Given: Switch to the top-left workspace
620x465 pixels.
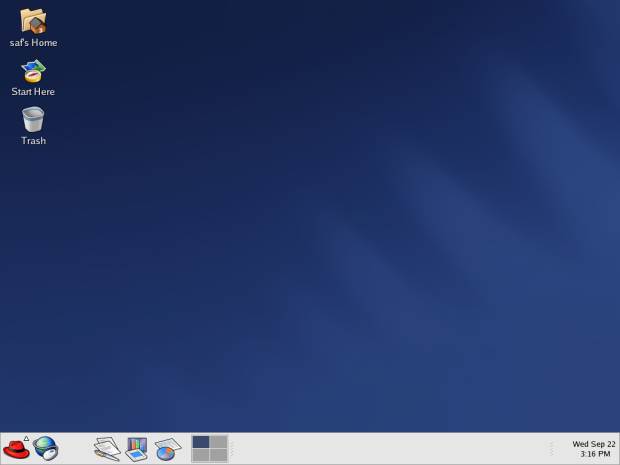Looking at the screenshot, I should pos(201,442).
